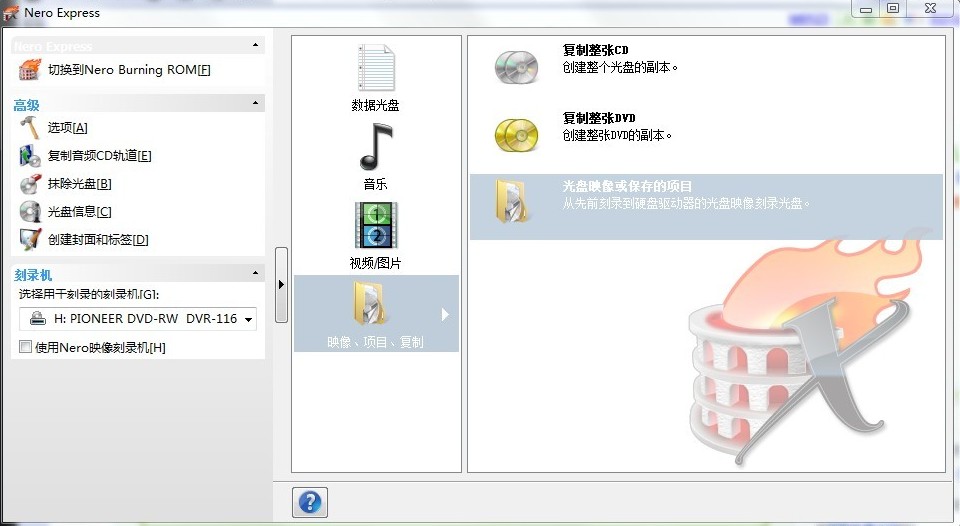
Task: Select the 音乐 music note icon
Action: tap(376, 147)
